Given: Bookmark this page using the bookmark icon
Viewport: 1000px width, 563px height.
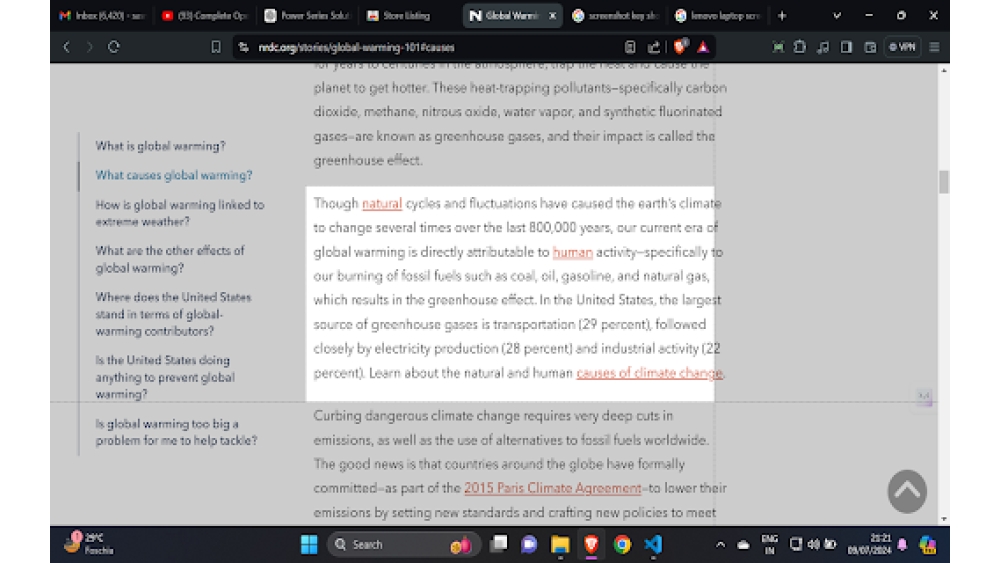Looking at the screenshot, I should coord(216,47).
